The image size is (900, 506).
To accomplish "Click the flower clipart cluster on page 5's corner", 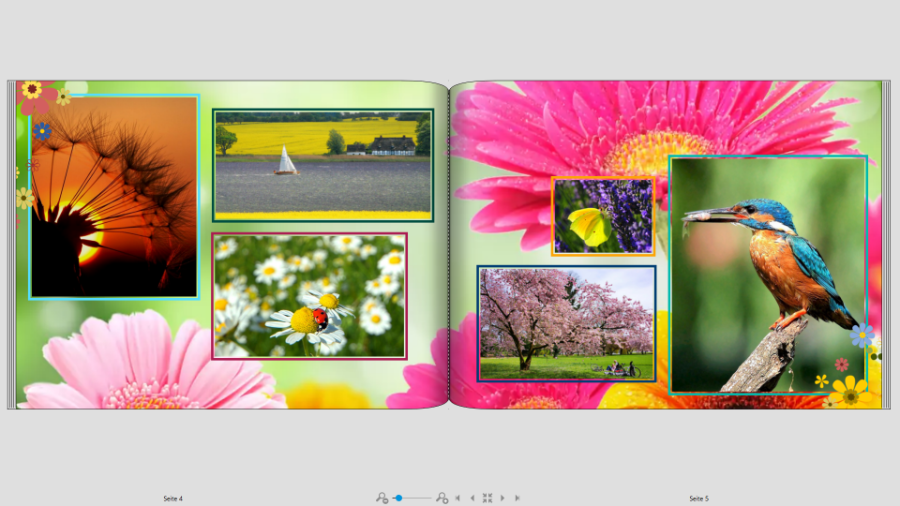I will (849, 366).
